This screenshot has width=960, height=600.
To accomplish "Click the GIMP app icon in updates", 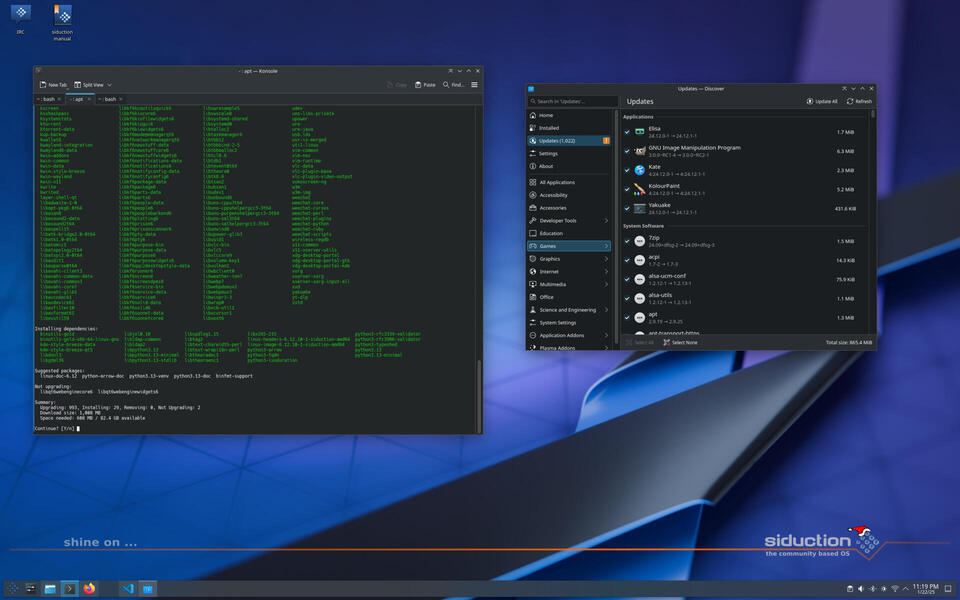I will pos(640,151).
